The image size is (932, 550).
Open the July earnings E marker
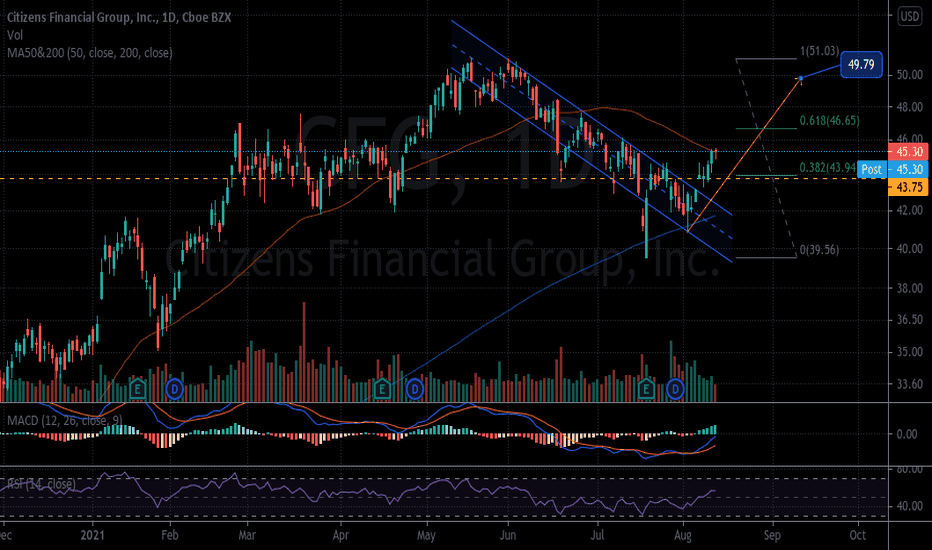pyautogui.click(x=646, y=389)
